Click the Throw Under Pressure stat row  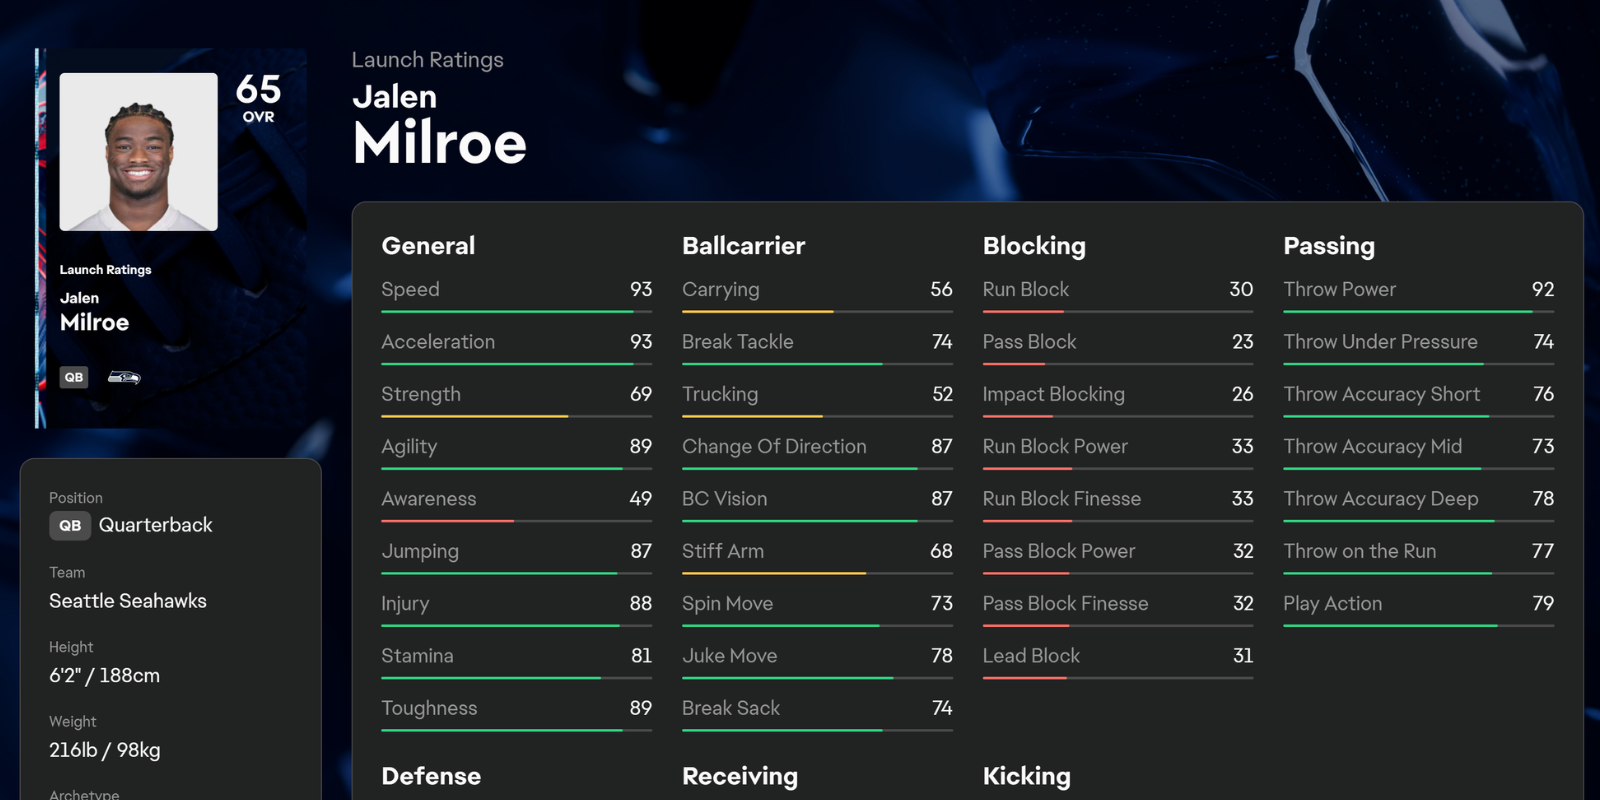[1418, 342]
